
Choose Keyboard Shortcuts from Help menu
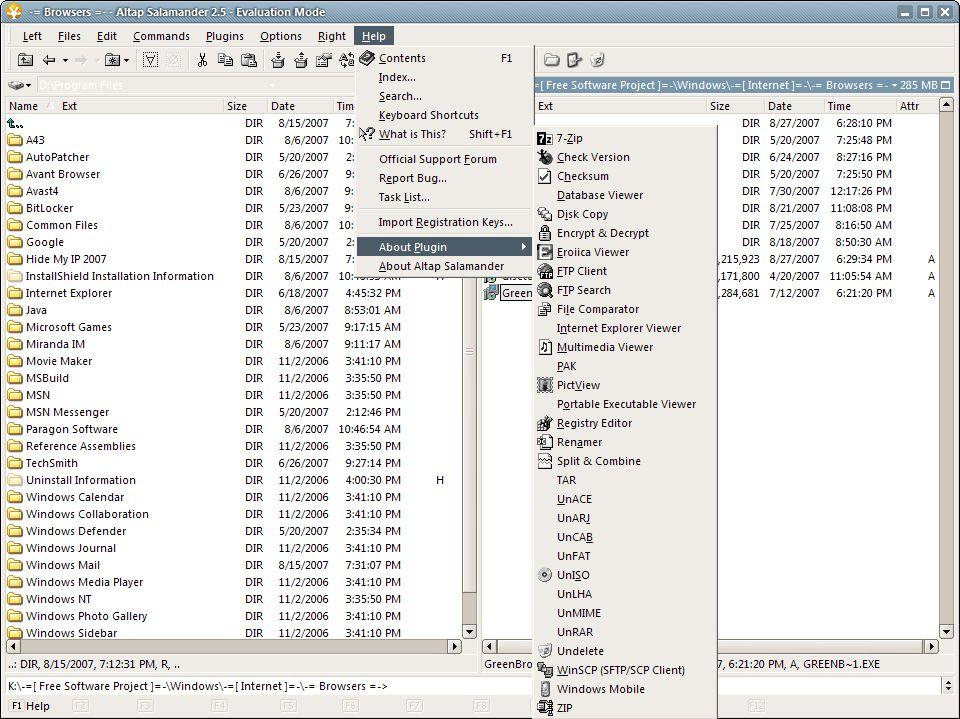point(428,115)
